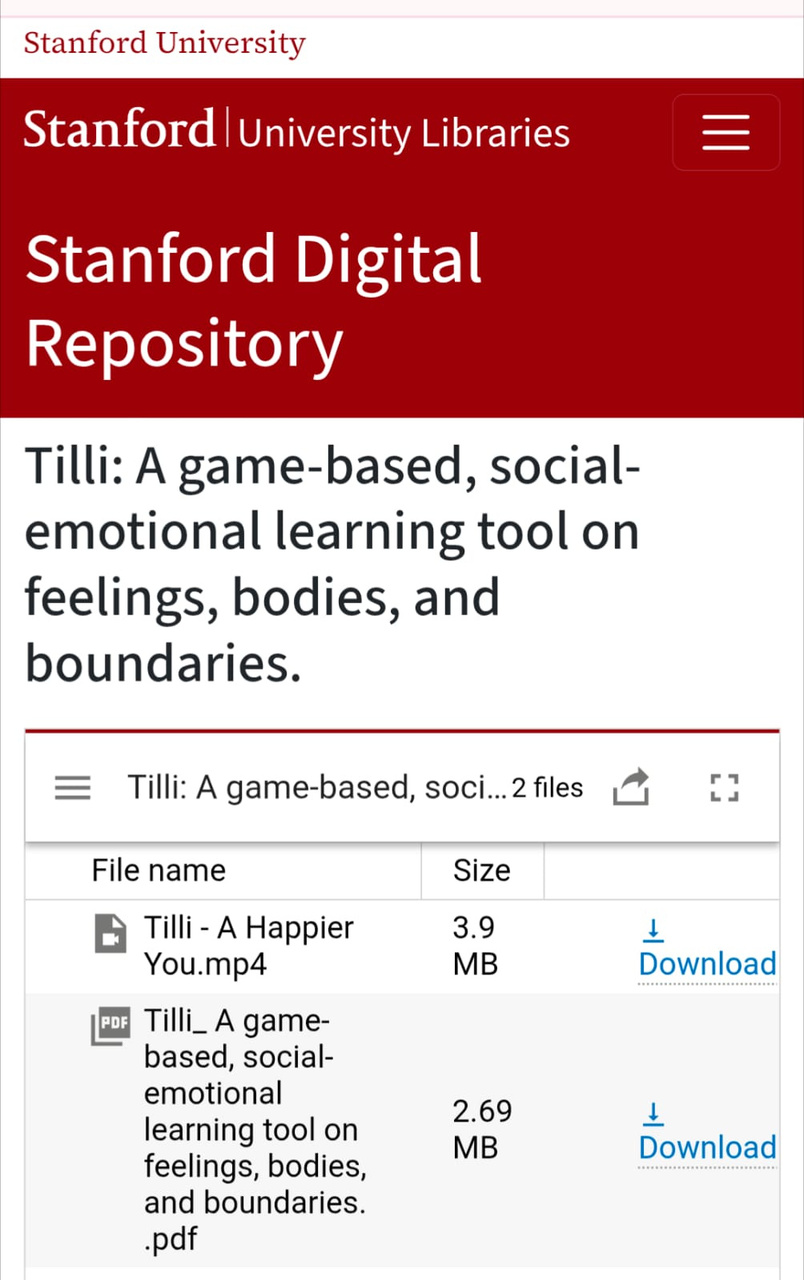Click the PDF file icon

[110, 1026]
